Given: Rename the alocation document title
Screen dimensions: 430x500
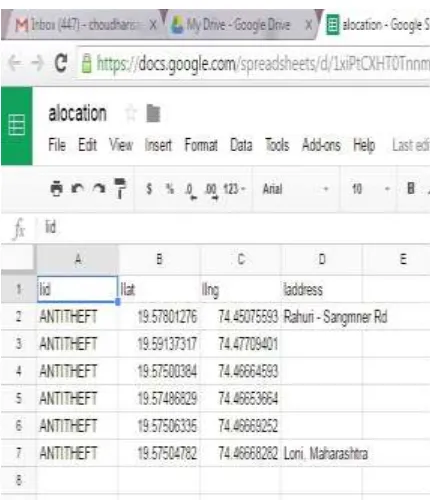Looking at the screenshot, I should 77,113.
